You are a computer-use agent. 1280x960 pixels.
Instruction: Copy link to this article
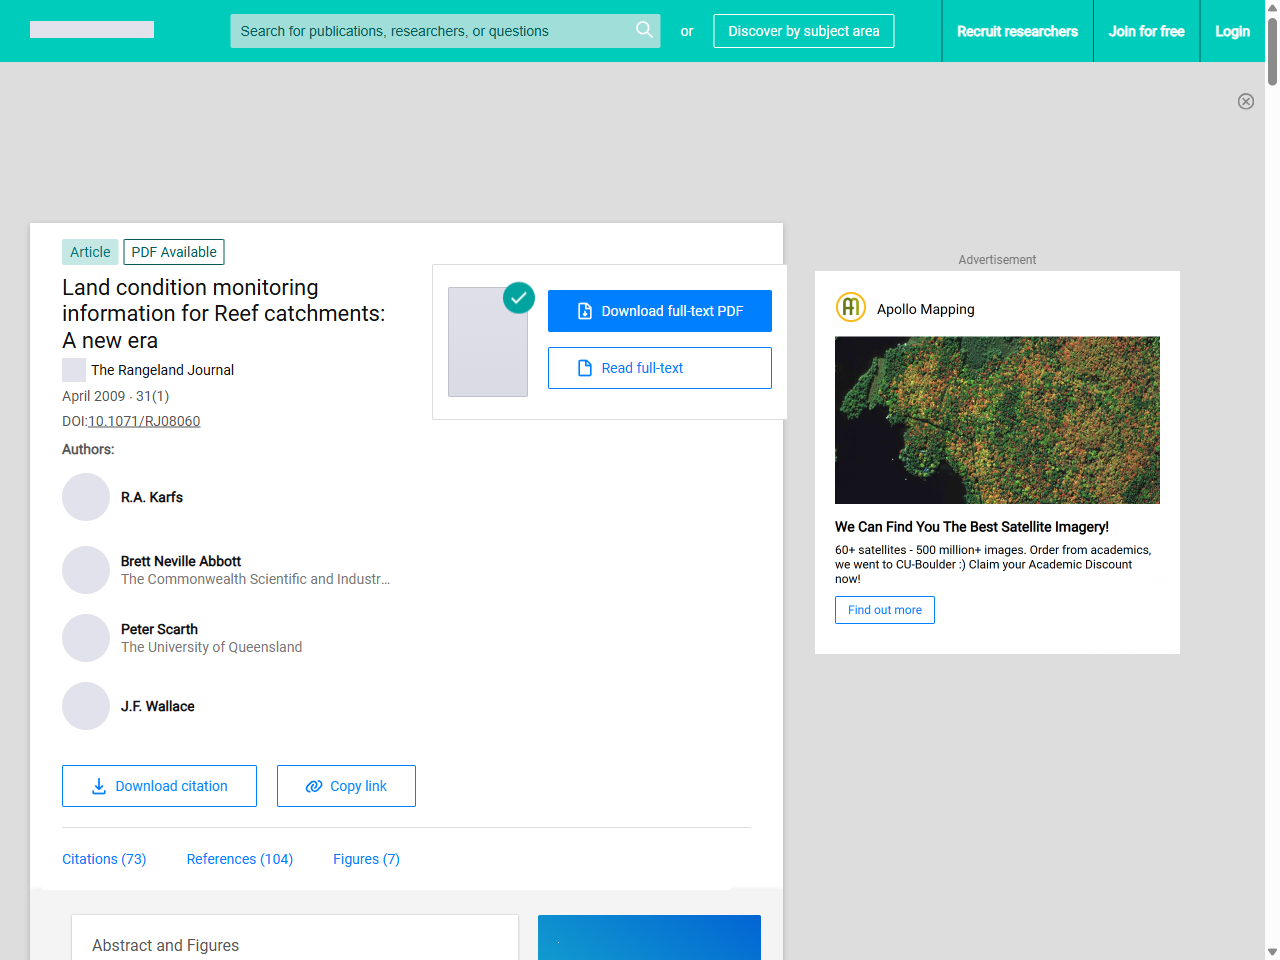346,786
